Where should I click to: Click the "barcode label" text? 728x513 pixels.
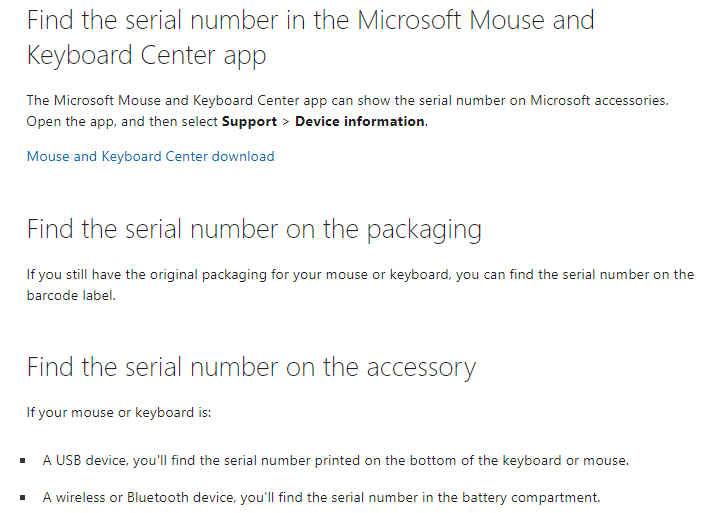(73, 296)
